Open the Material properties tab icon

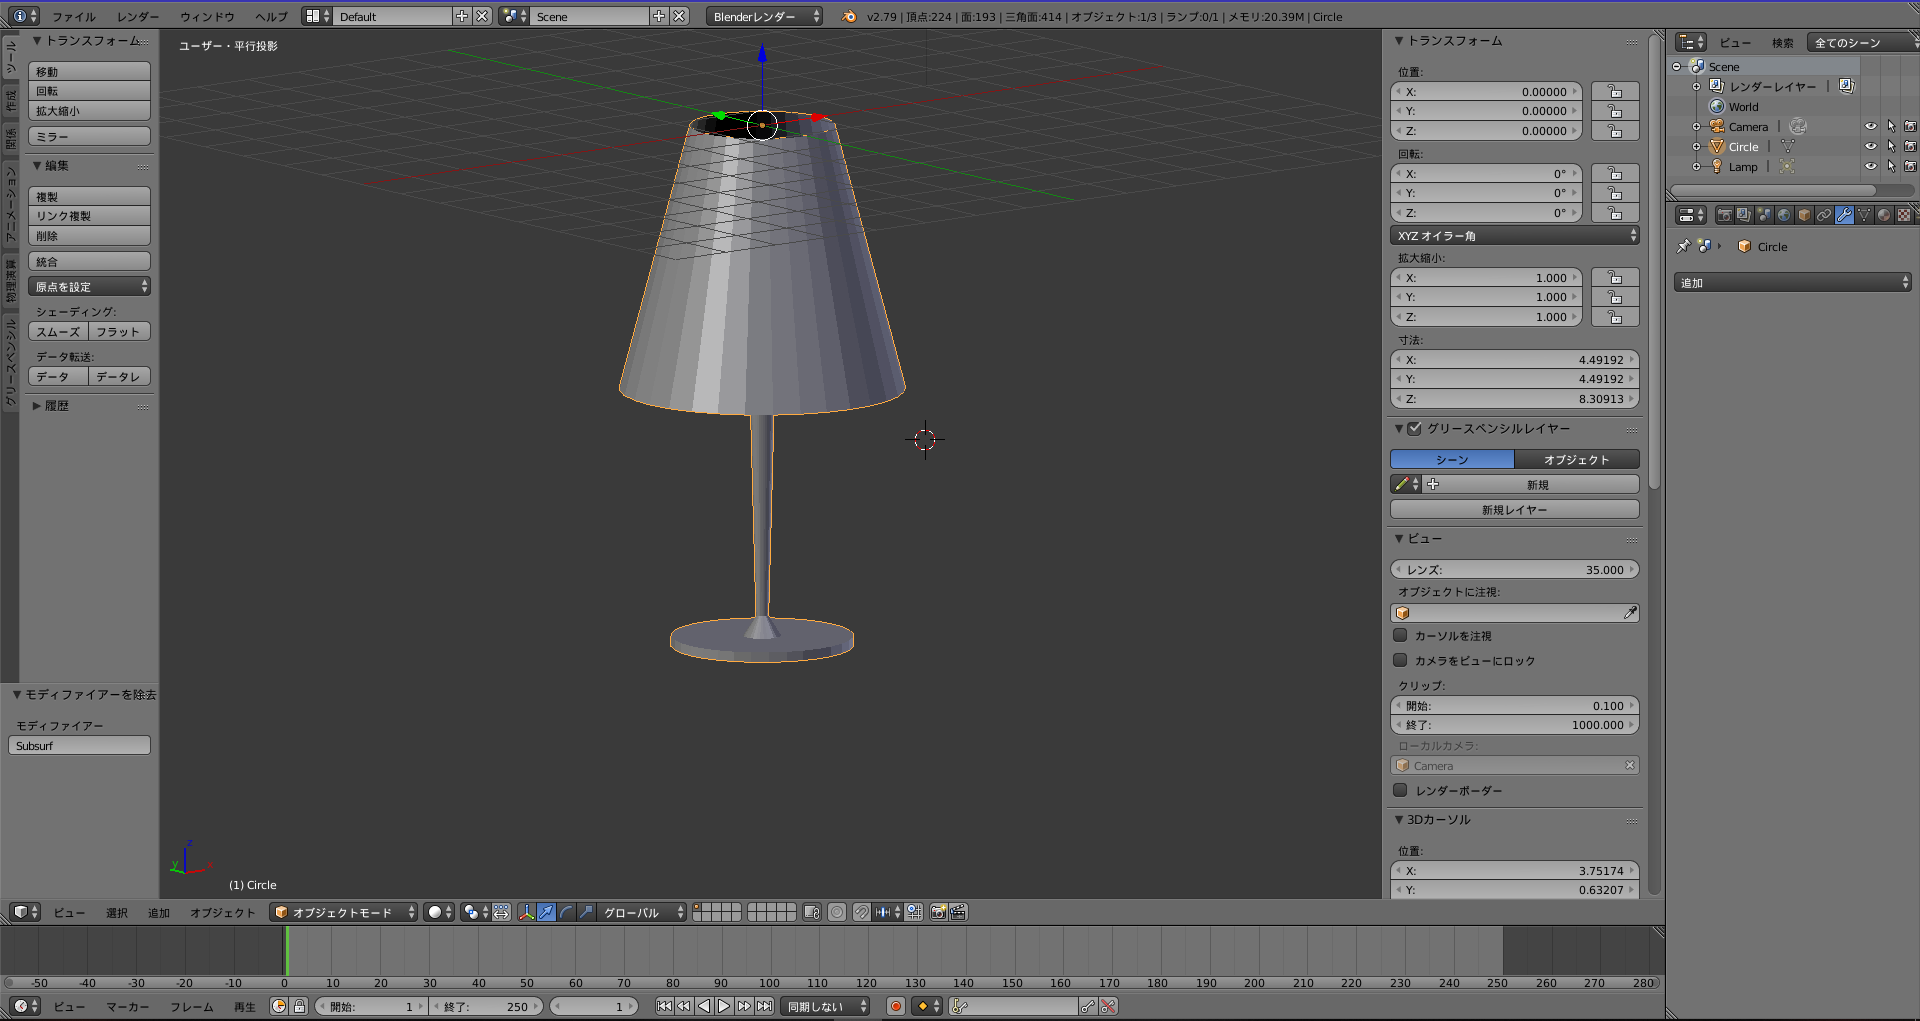(x=1884, y=215)
